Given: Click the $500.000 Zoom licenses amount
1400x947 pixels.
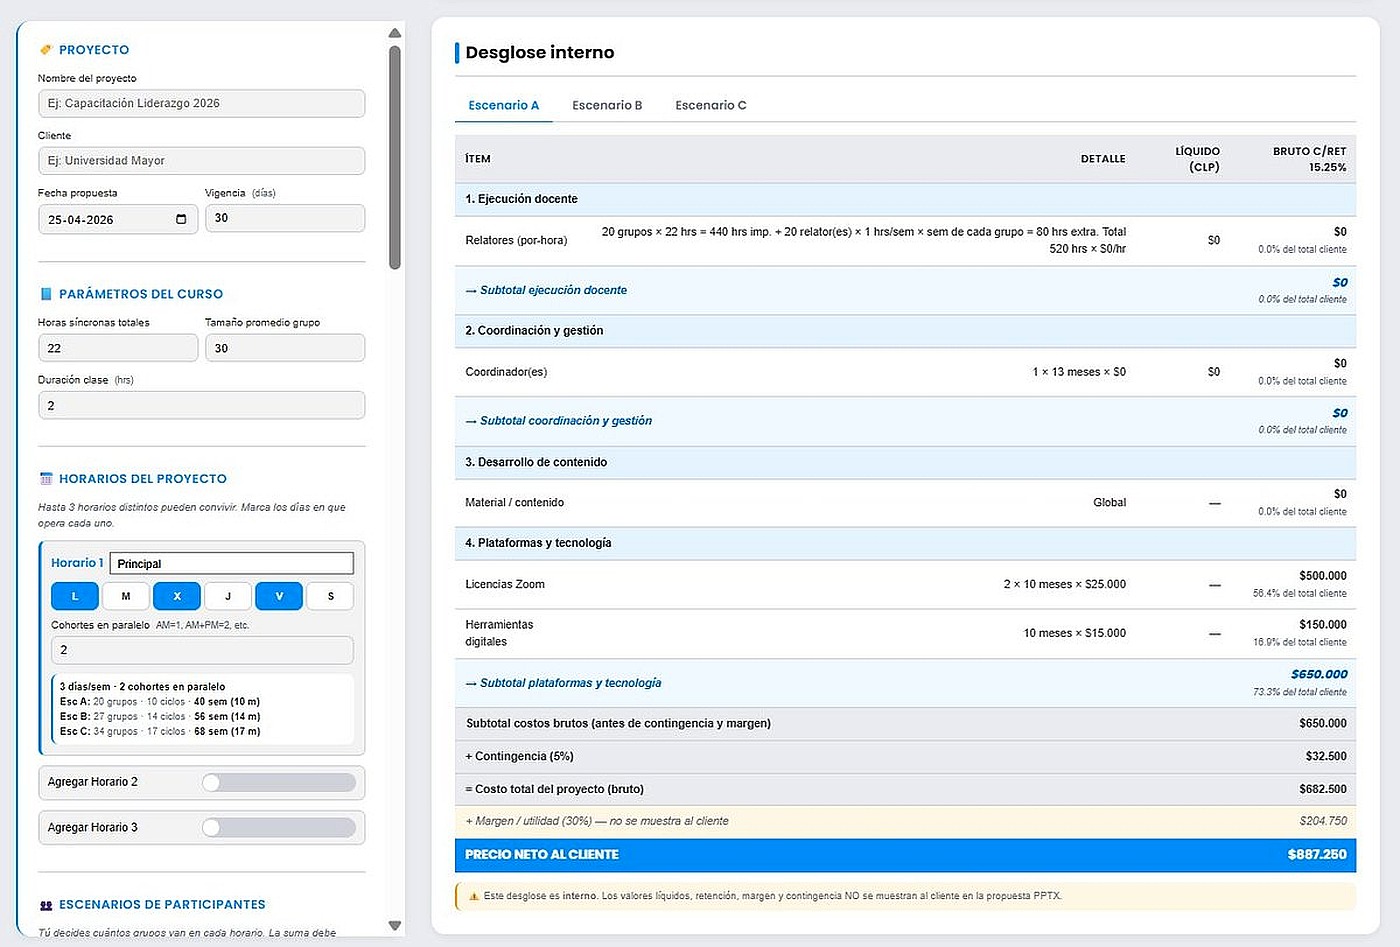Looking at the screenshot, I should [x=1323, y=576].
